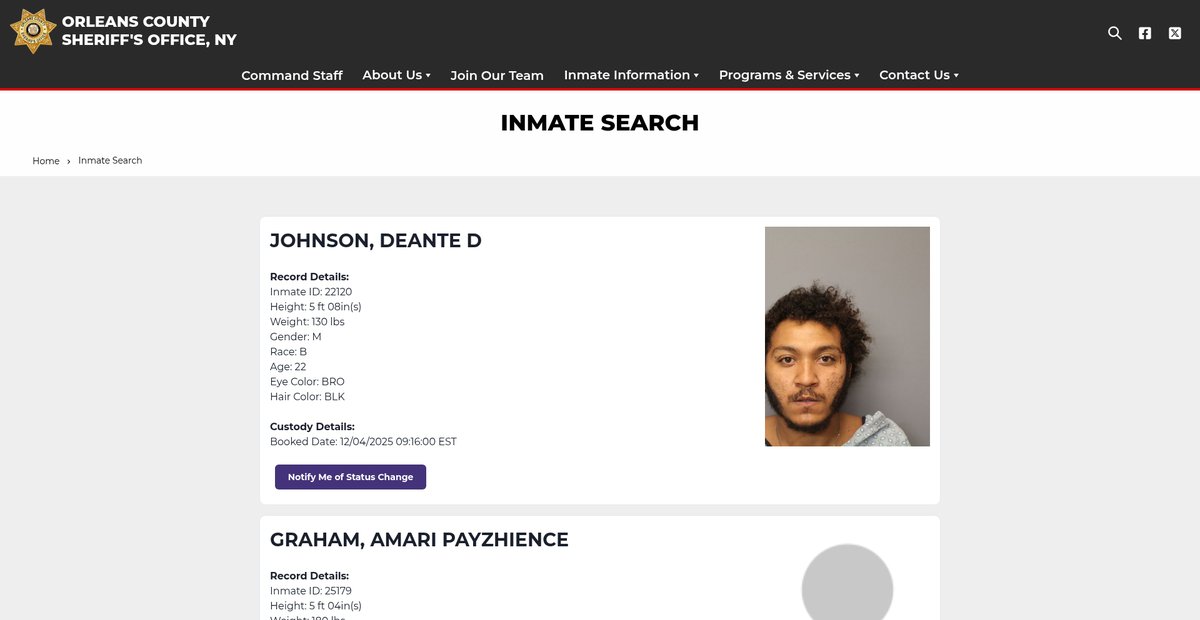This screenshot has height=620, width=1200.
Task: Open the first inmate record photo
Action: 847,336
